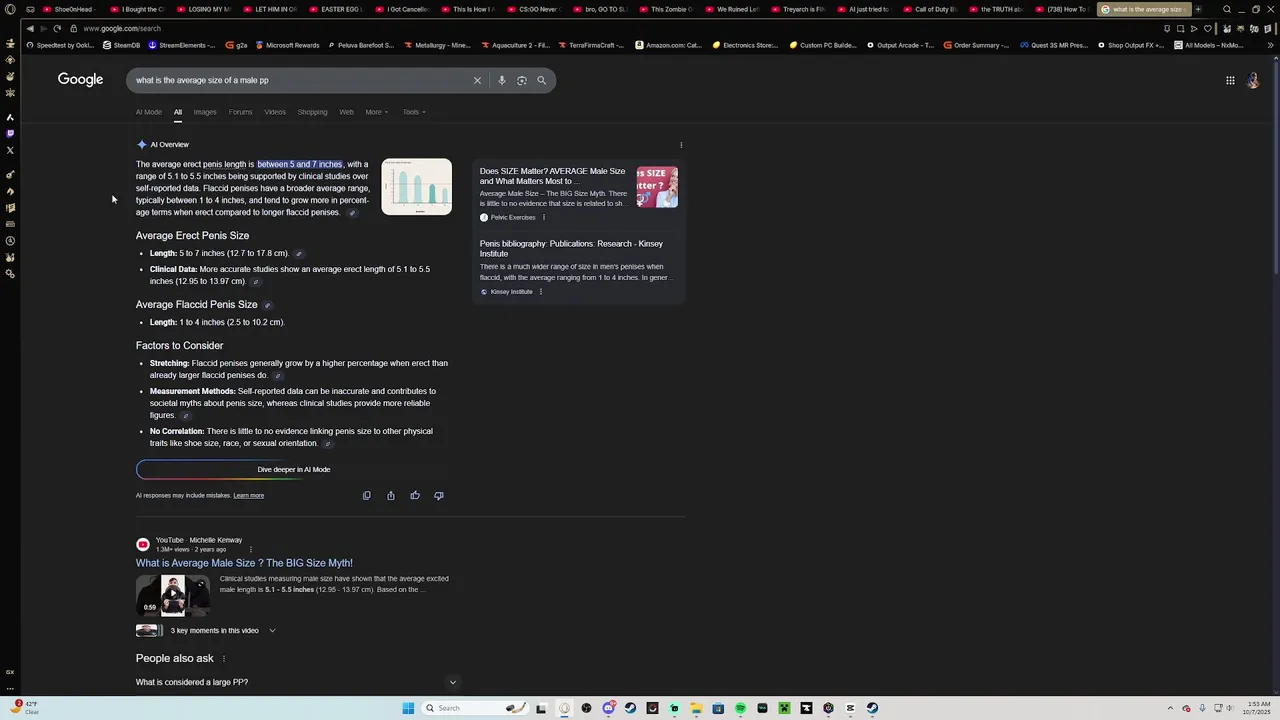This screenshot has height=720, width=1280.
Task: Expand system tray hidden icons
Action: [x=1170, y=708]
